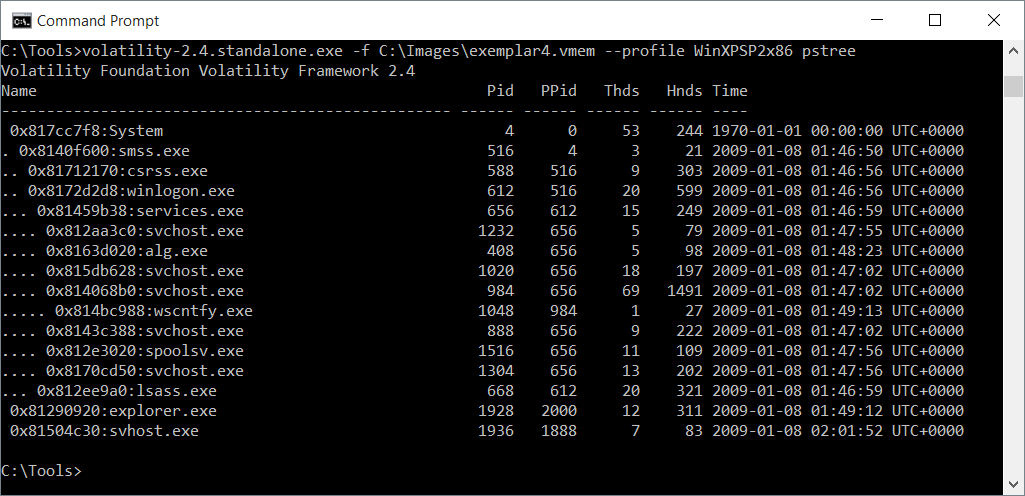Minimize the Command Prompt window
The height and width of the screenshot is (496, 1025).
pos(877,20)
